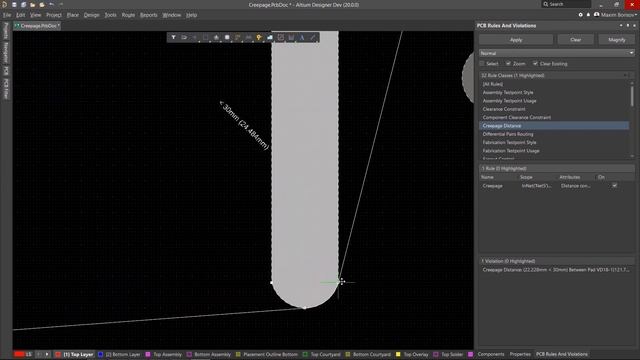Click the place component icon
Screen dimensions: 640x360
coord(227,38)
